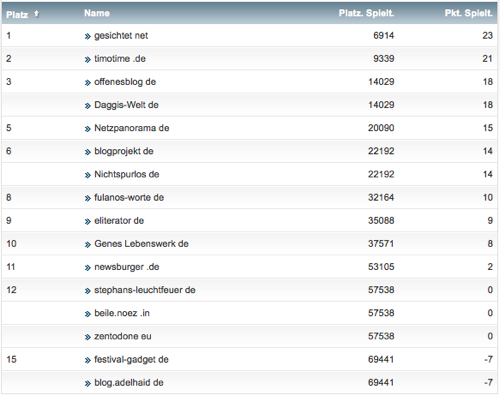This screenshot has width=500, height=396.
Task: Click the chevron icon before Netzpanorama de
Action: [x=88, y=129]
